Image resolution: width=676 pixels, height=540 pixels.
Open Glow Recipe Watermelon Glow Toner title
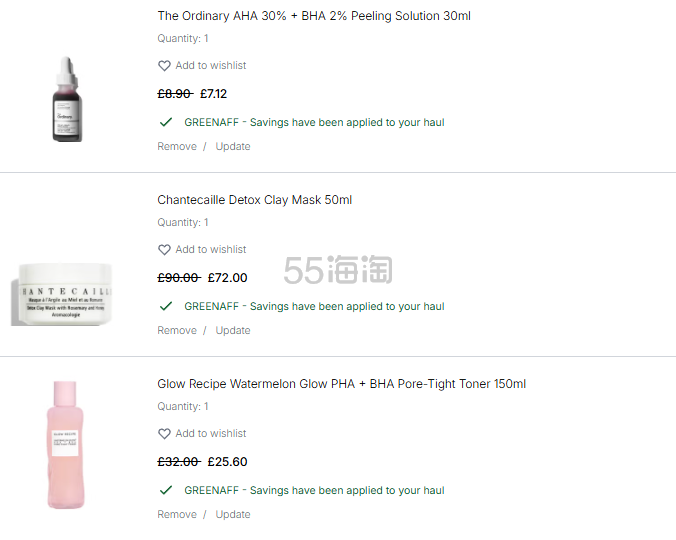tap(341, 384)
